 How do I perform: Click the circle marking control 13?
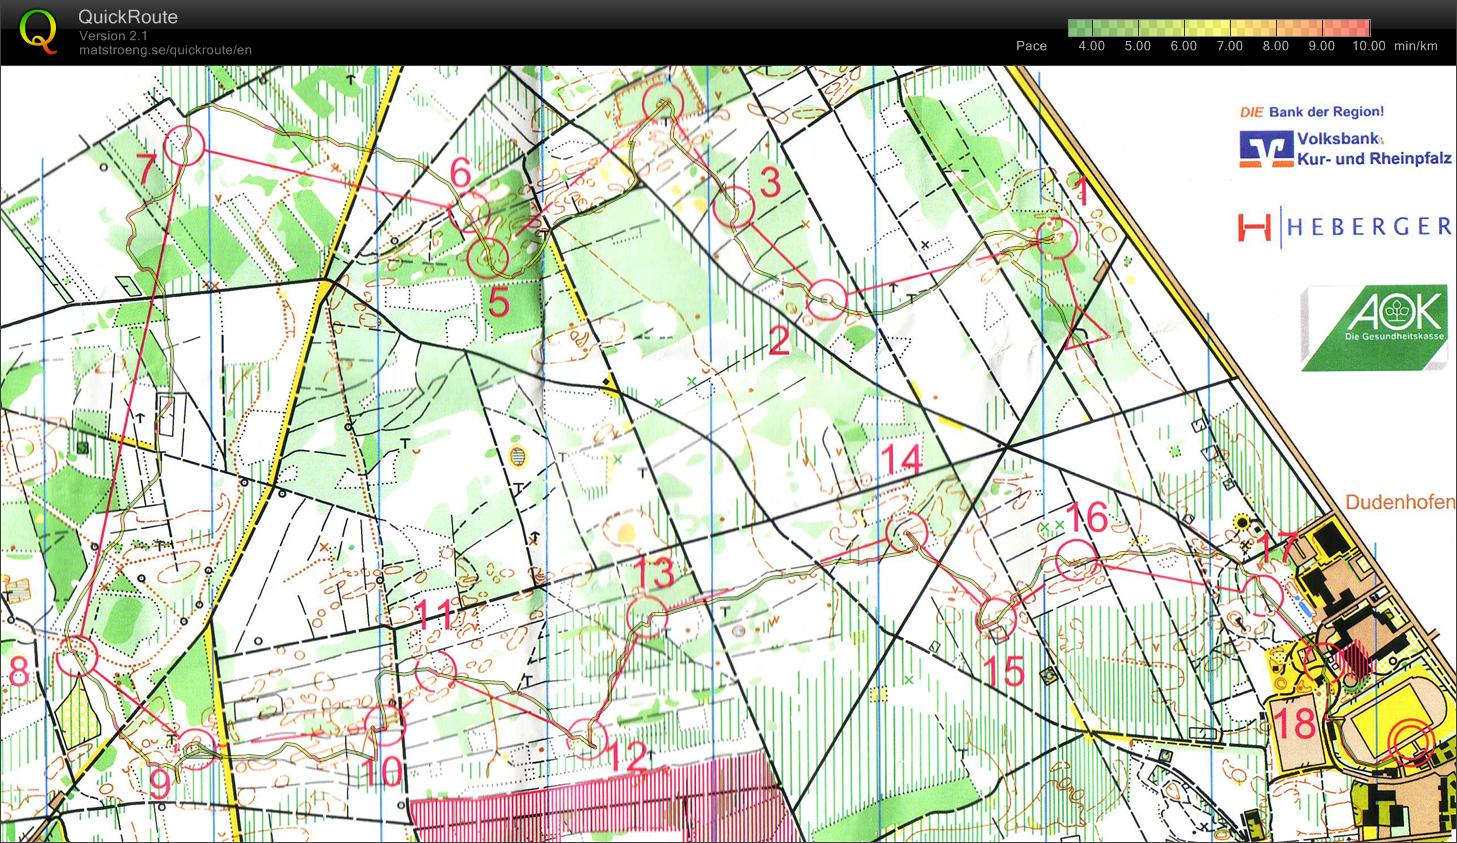coord(646,614)
